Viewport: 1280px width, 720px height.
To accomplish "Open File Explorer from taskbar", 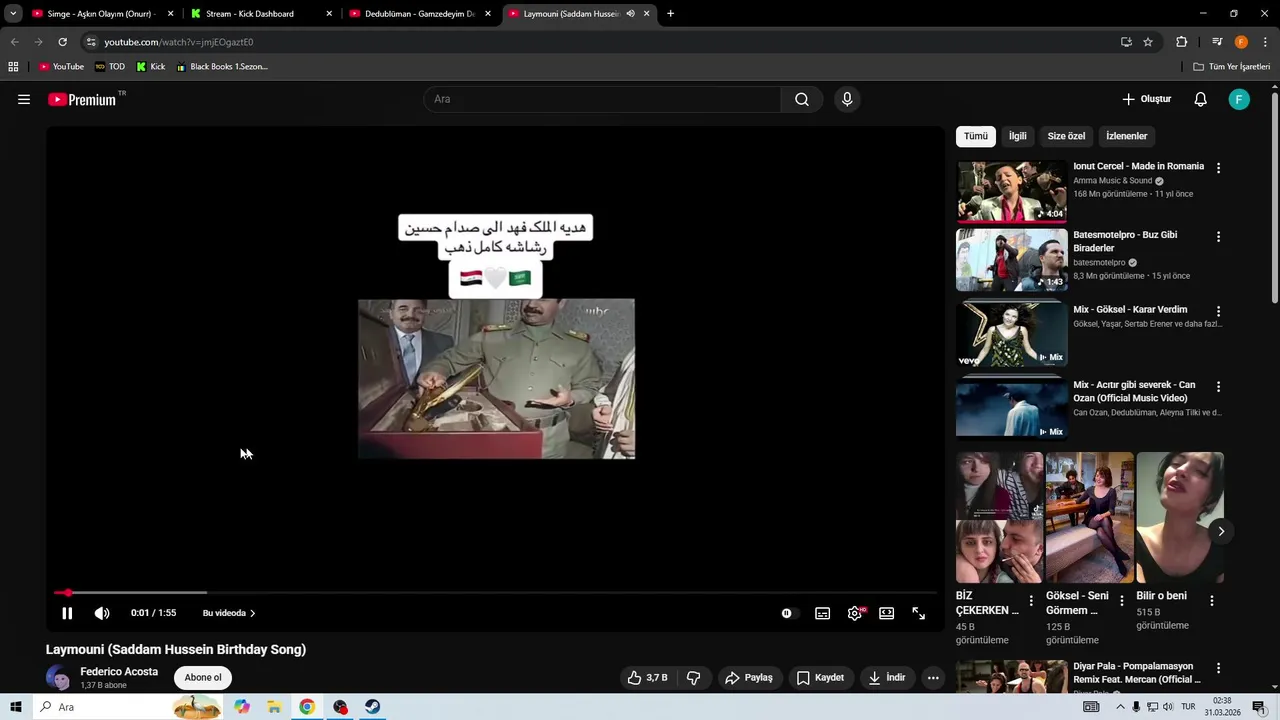I will point(274,707).
